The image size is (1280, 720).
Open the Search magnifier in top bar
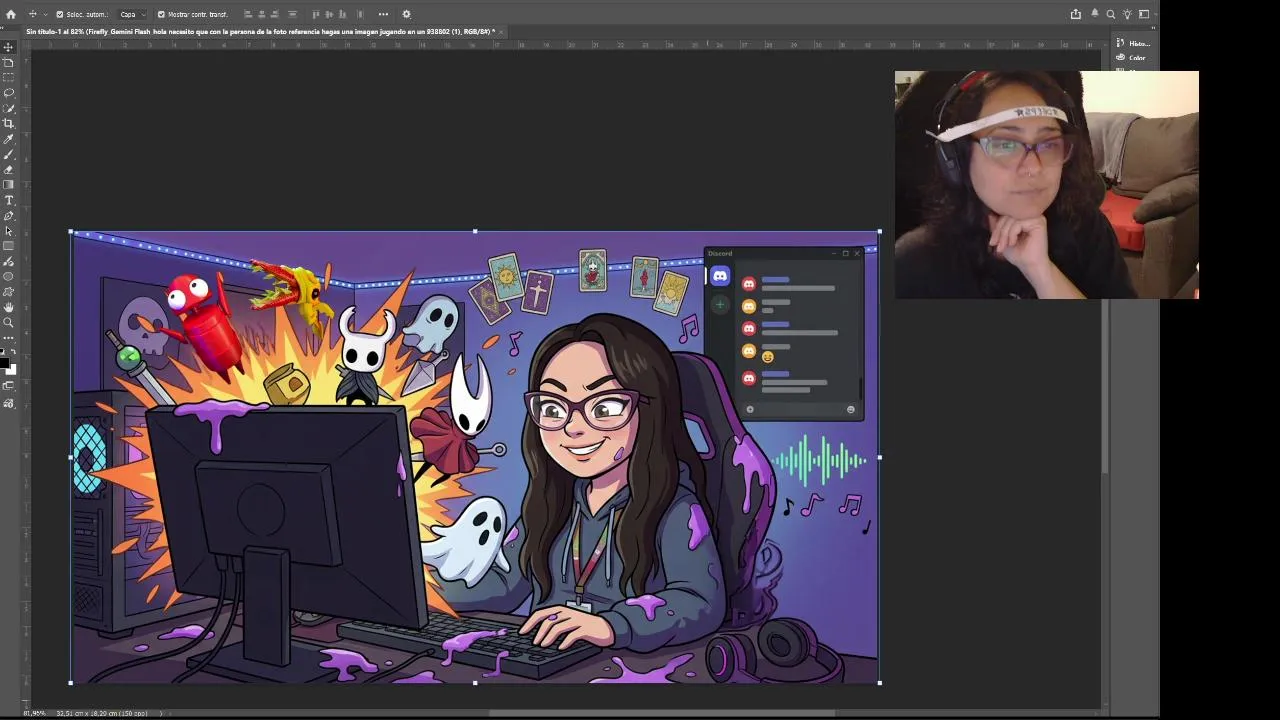pos(1111,14)
